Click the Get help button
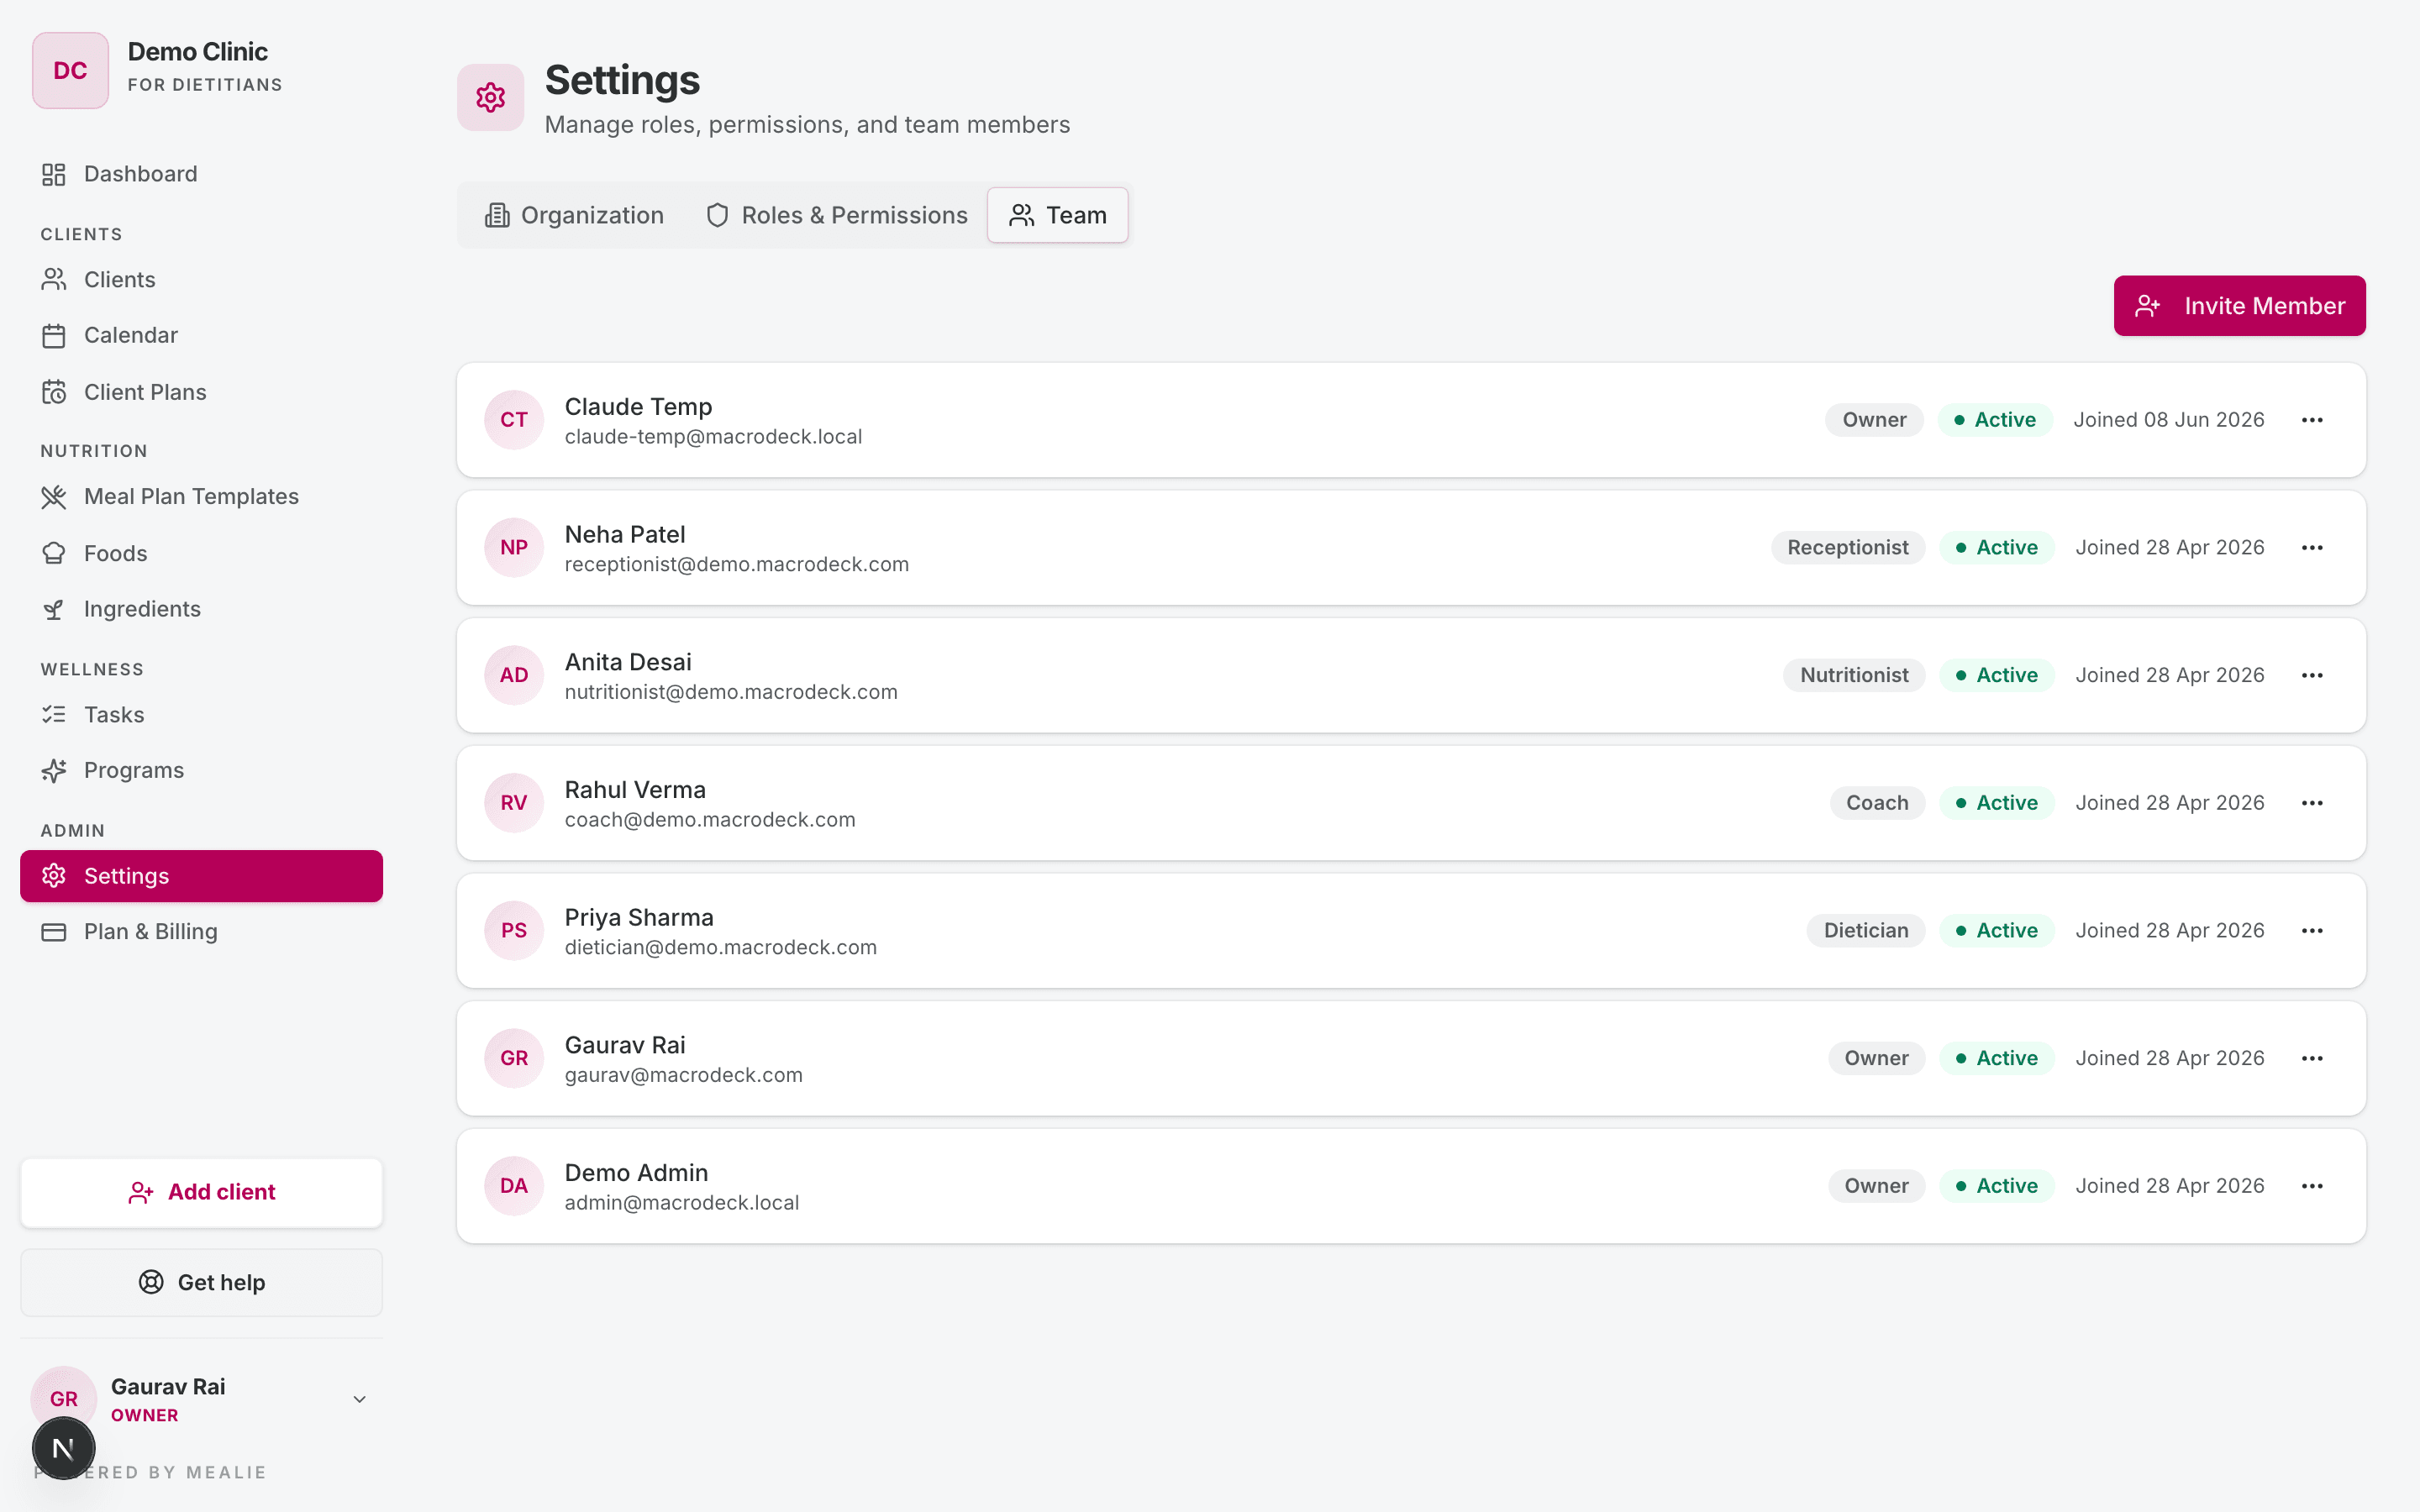2420x1512 pixels. coord(201,1282)
